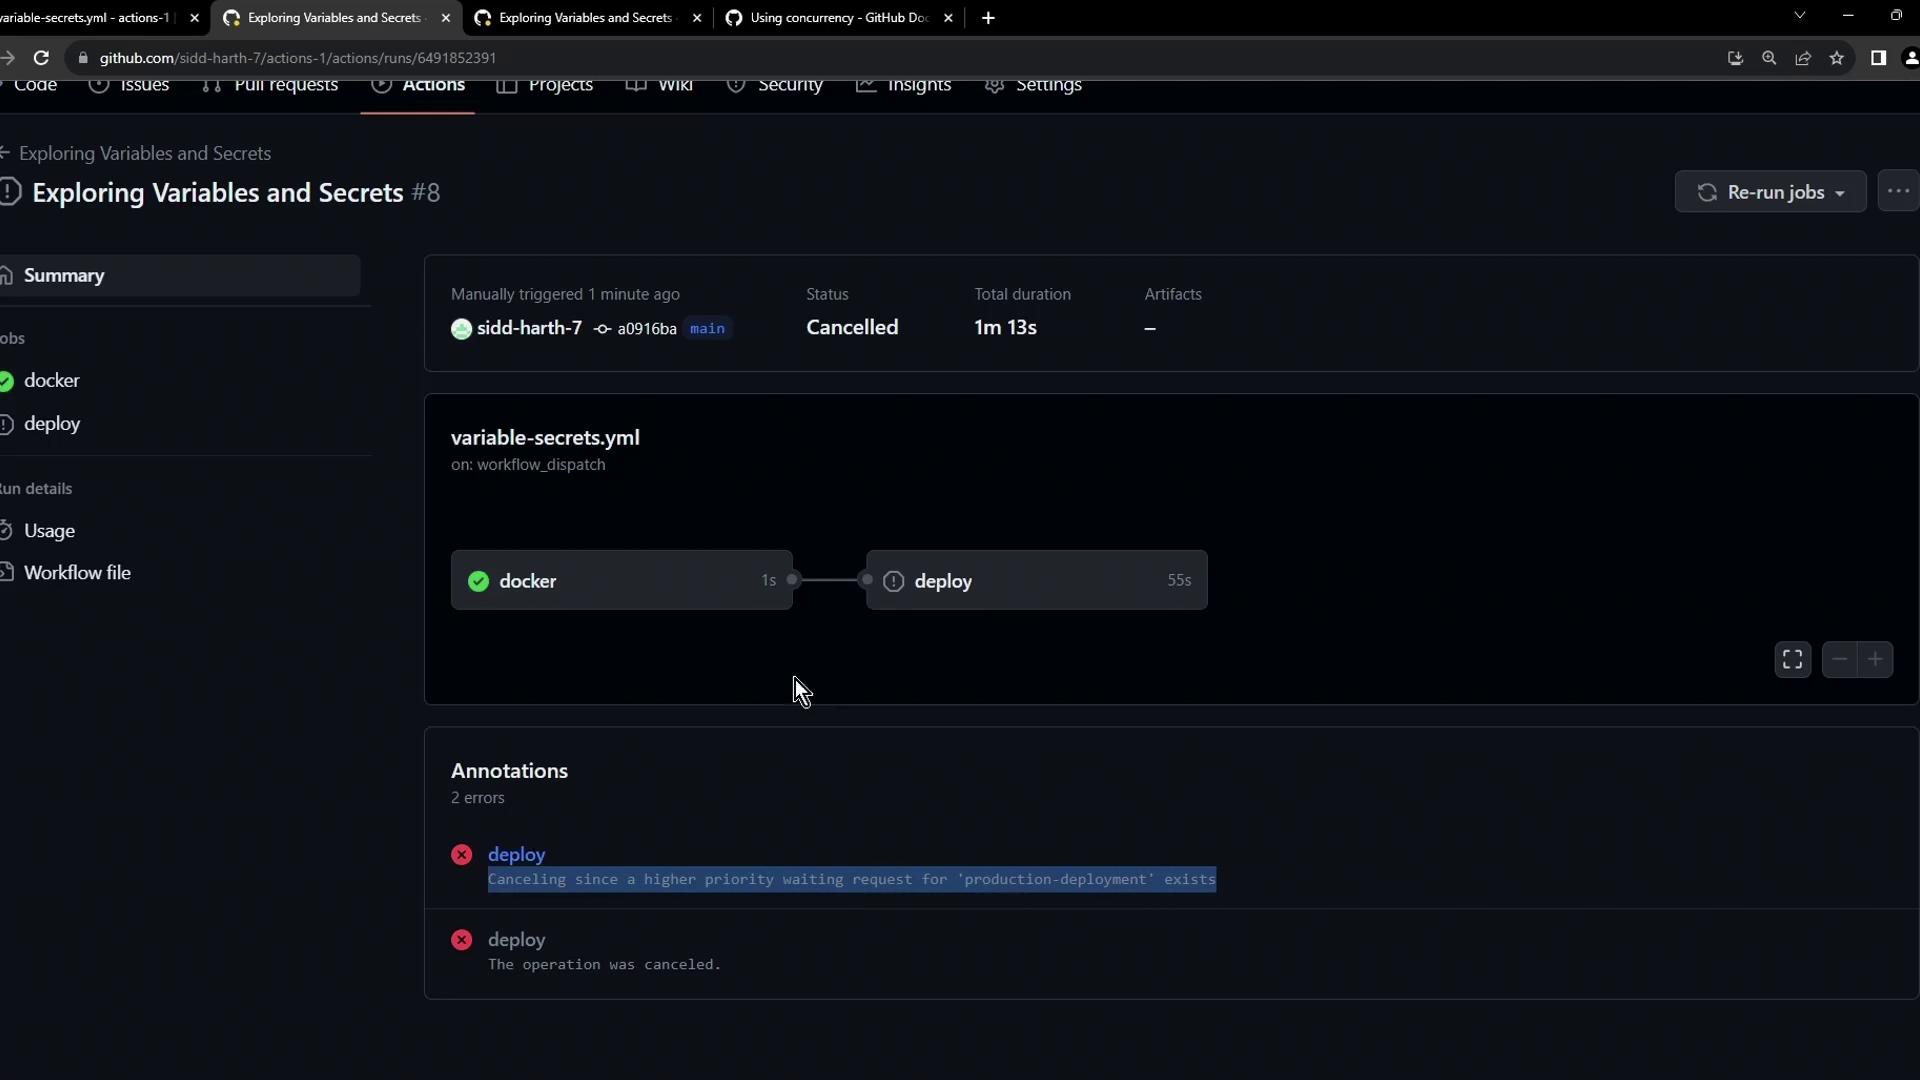Viewport: 1920px width, 1080px height.
Task: Click the share page icon in address bar
Action: 1803,58
